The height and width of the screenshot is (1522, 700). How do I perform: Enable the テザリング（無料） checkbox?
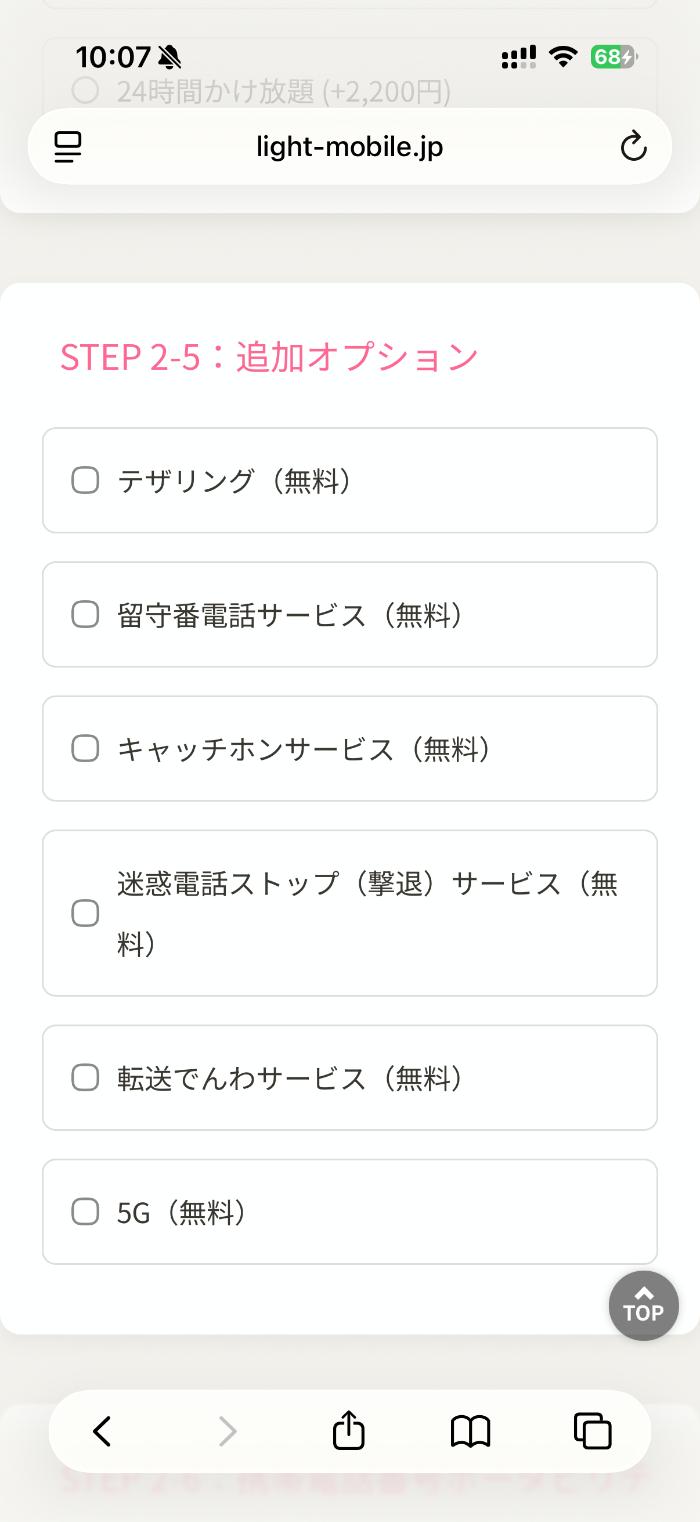coord(86,481)
